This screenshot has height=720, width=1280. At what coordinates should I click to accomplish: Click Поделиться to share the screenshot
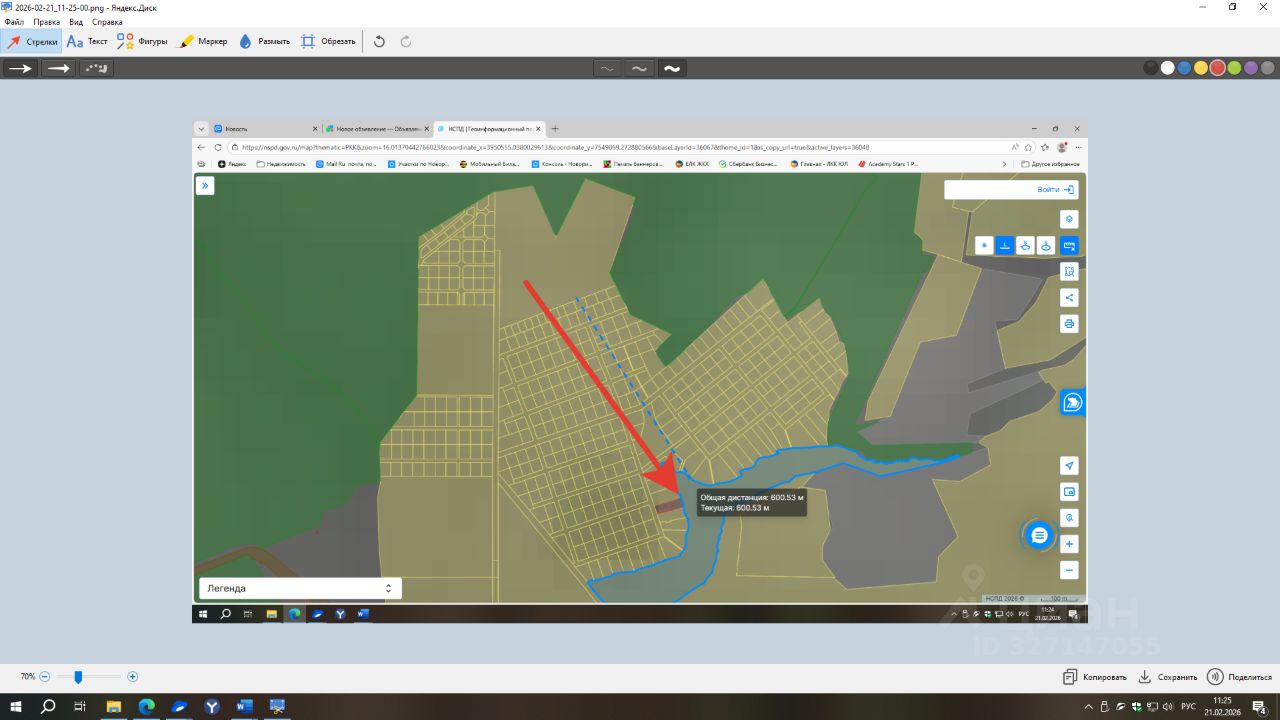[x=1239, y=677]
